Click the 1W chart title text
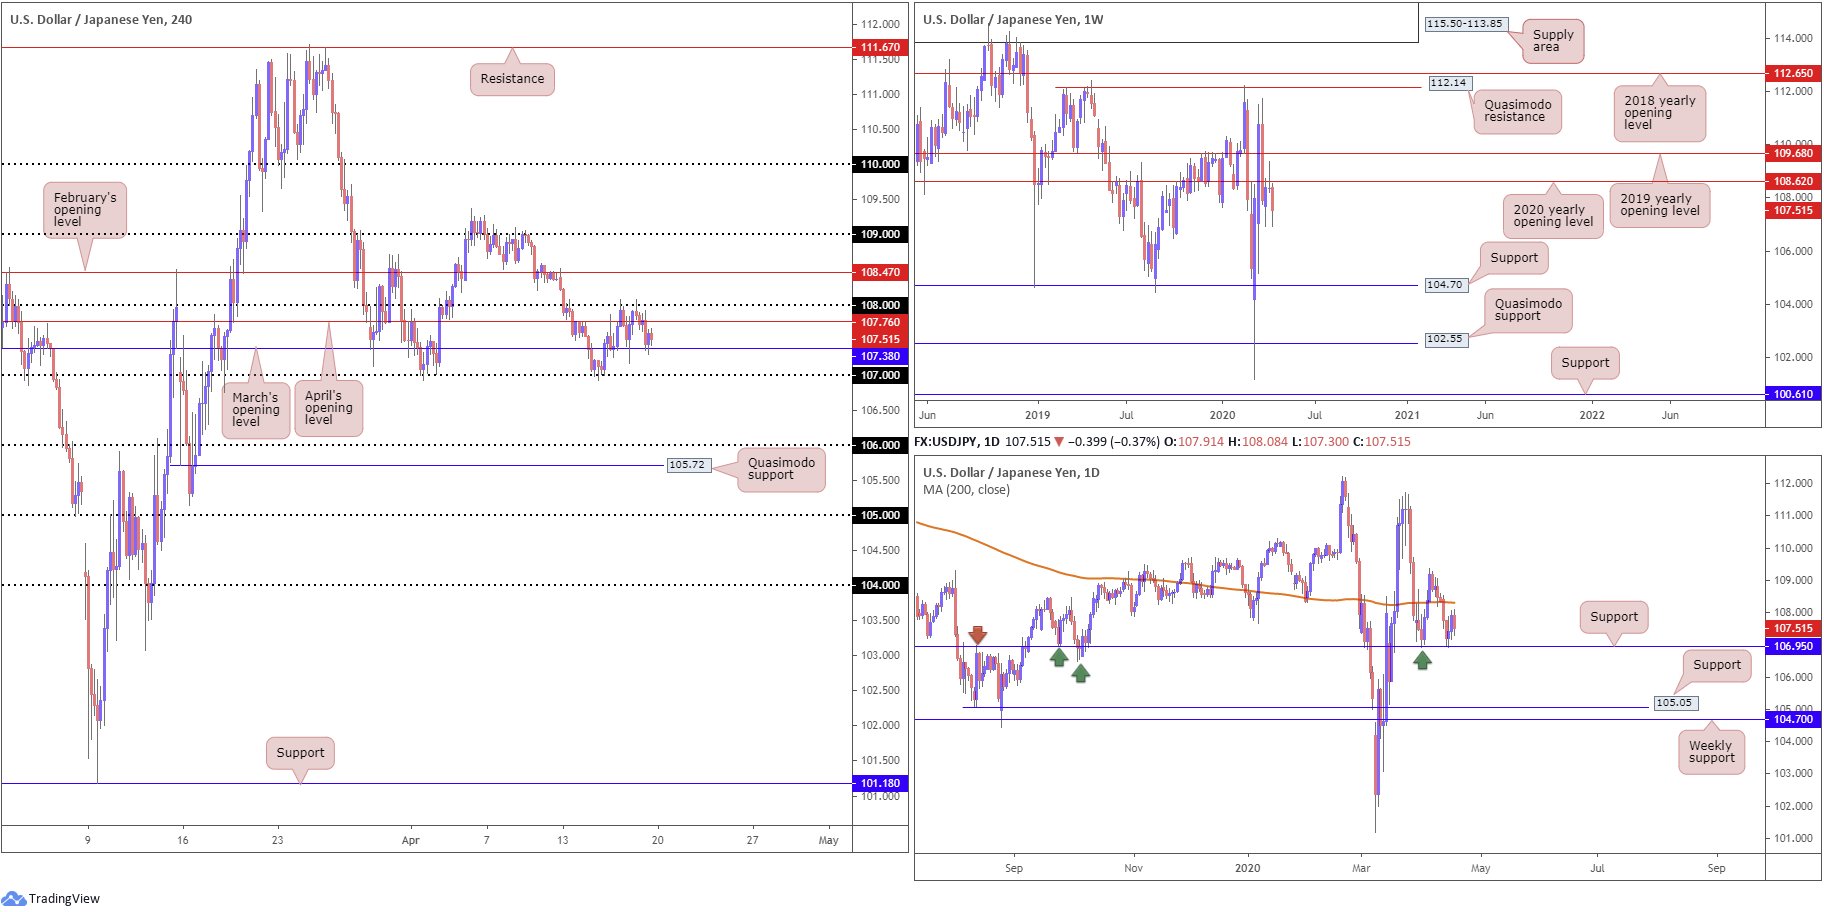Image resolution: width=1824 pixels, height=912 pixels. click(x=1013, y=19)
